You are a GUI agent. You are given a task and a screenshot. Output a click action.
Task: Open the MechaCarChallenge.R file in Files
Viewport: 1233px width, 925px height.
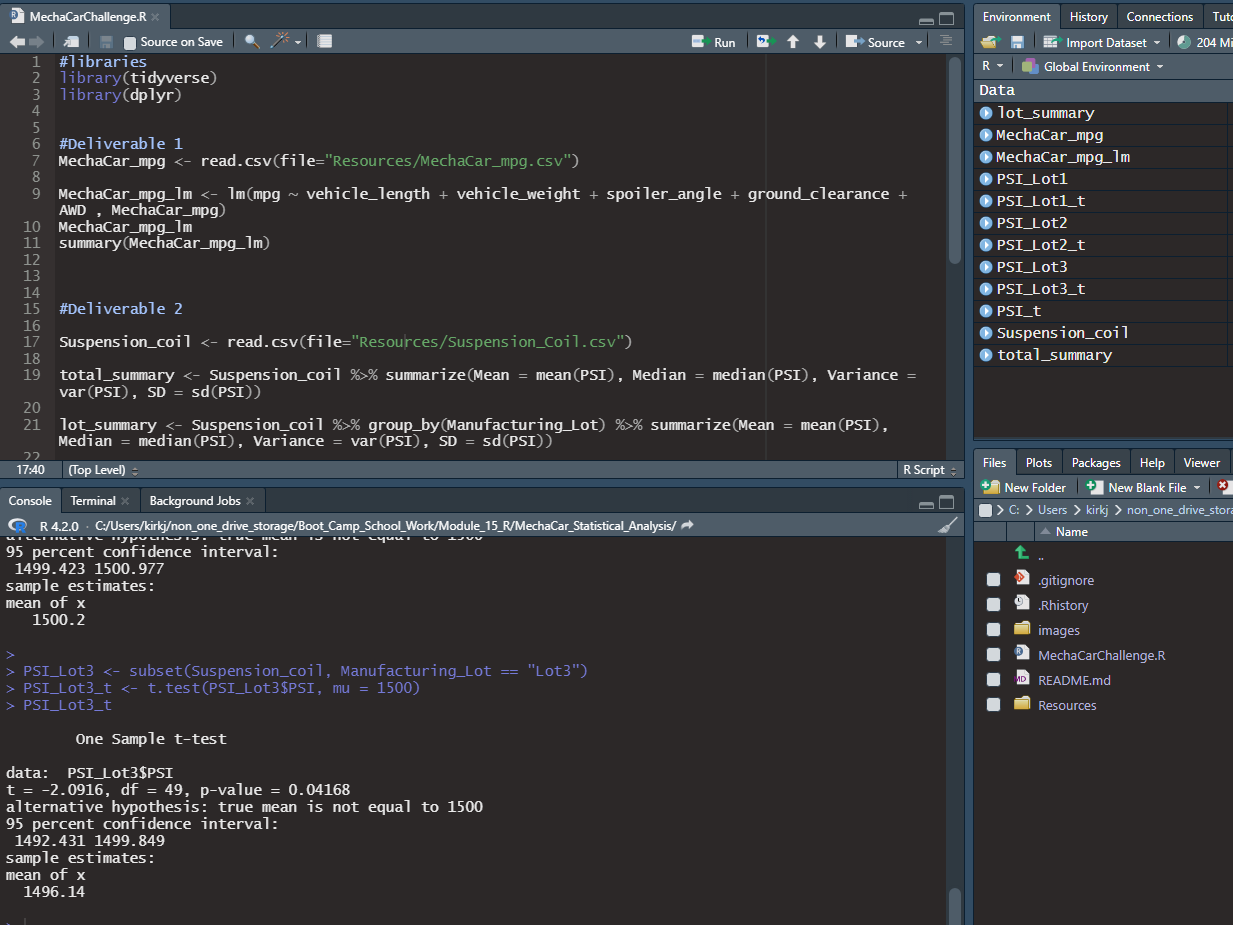pos(1101,655)
